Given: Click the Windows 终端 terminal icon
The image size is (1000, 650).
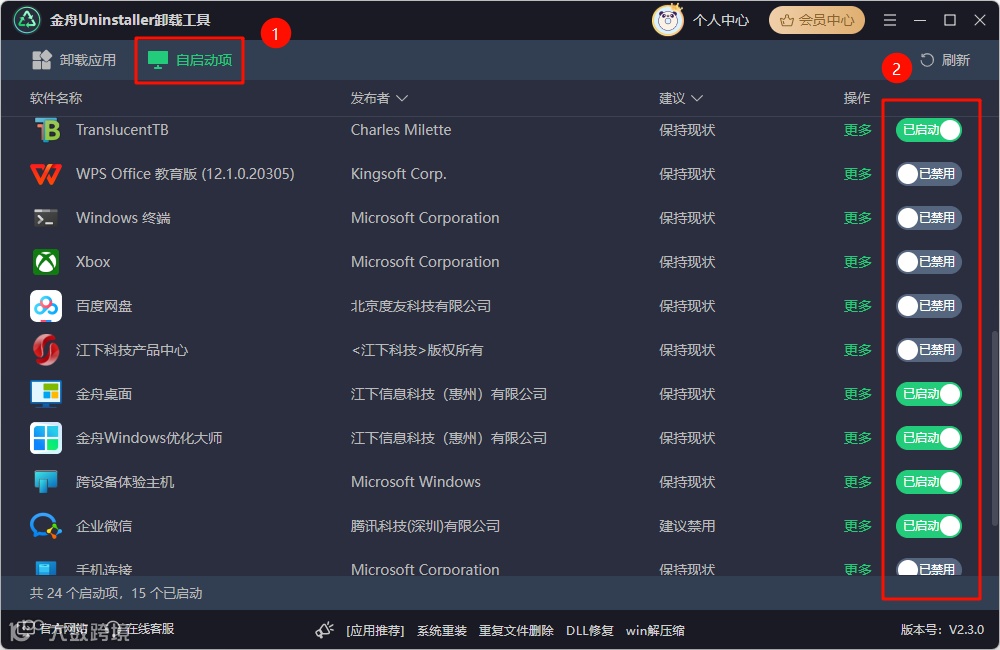Looking at the screenshot, I should pos(46,218).
